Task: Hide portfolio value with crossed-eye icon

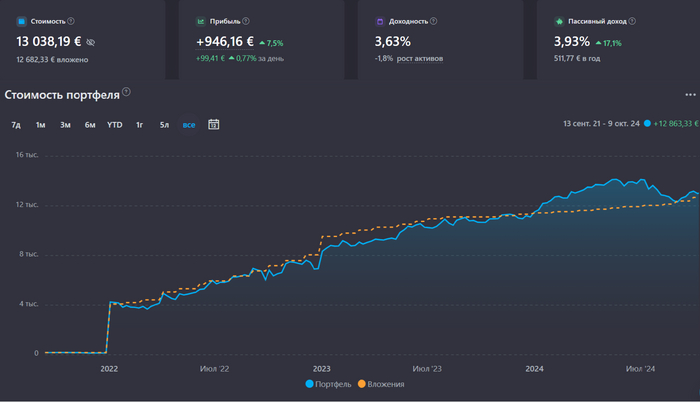Action: click(x=91, y=42)
